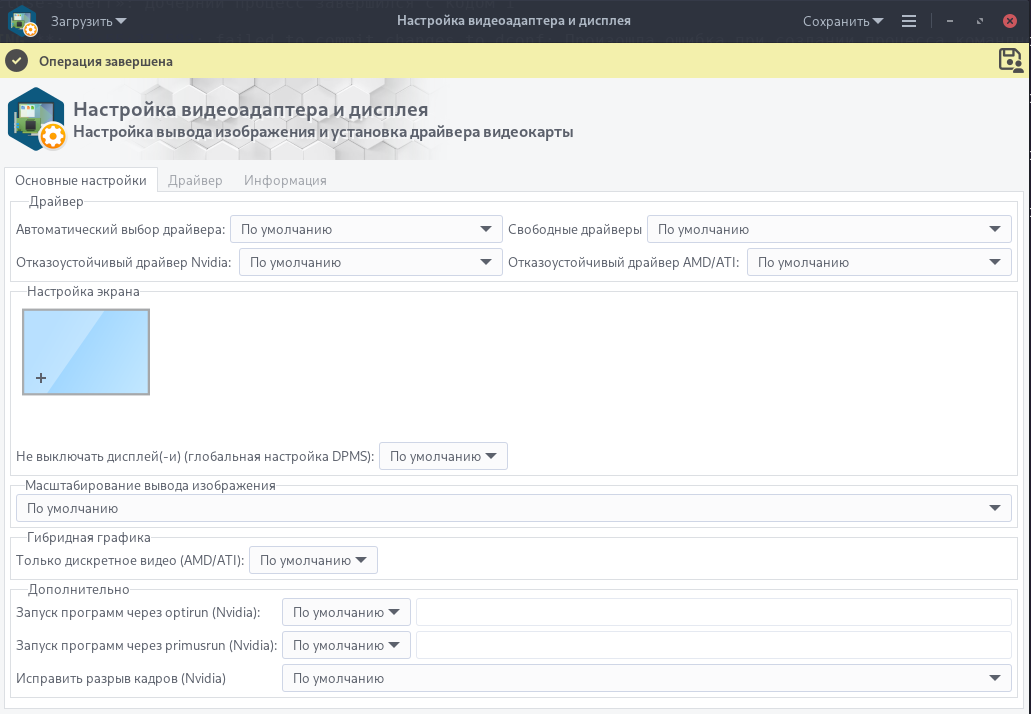
Task: Expand the Свободные драйверы dropdown
Action: point(828,230)
